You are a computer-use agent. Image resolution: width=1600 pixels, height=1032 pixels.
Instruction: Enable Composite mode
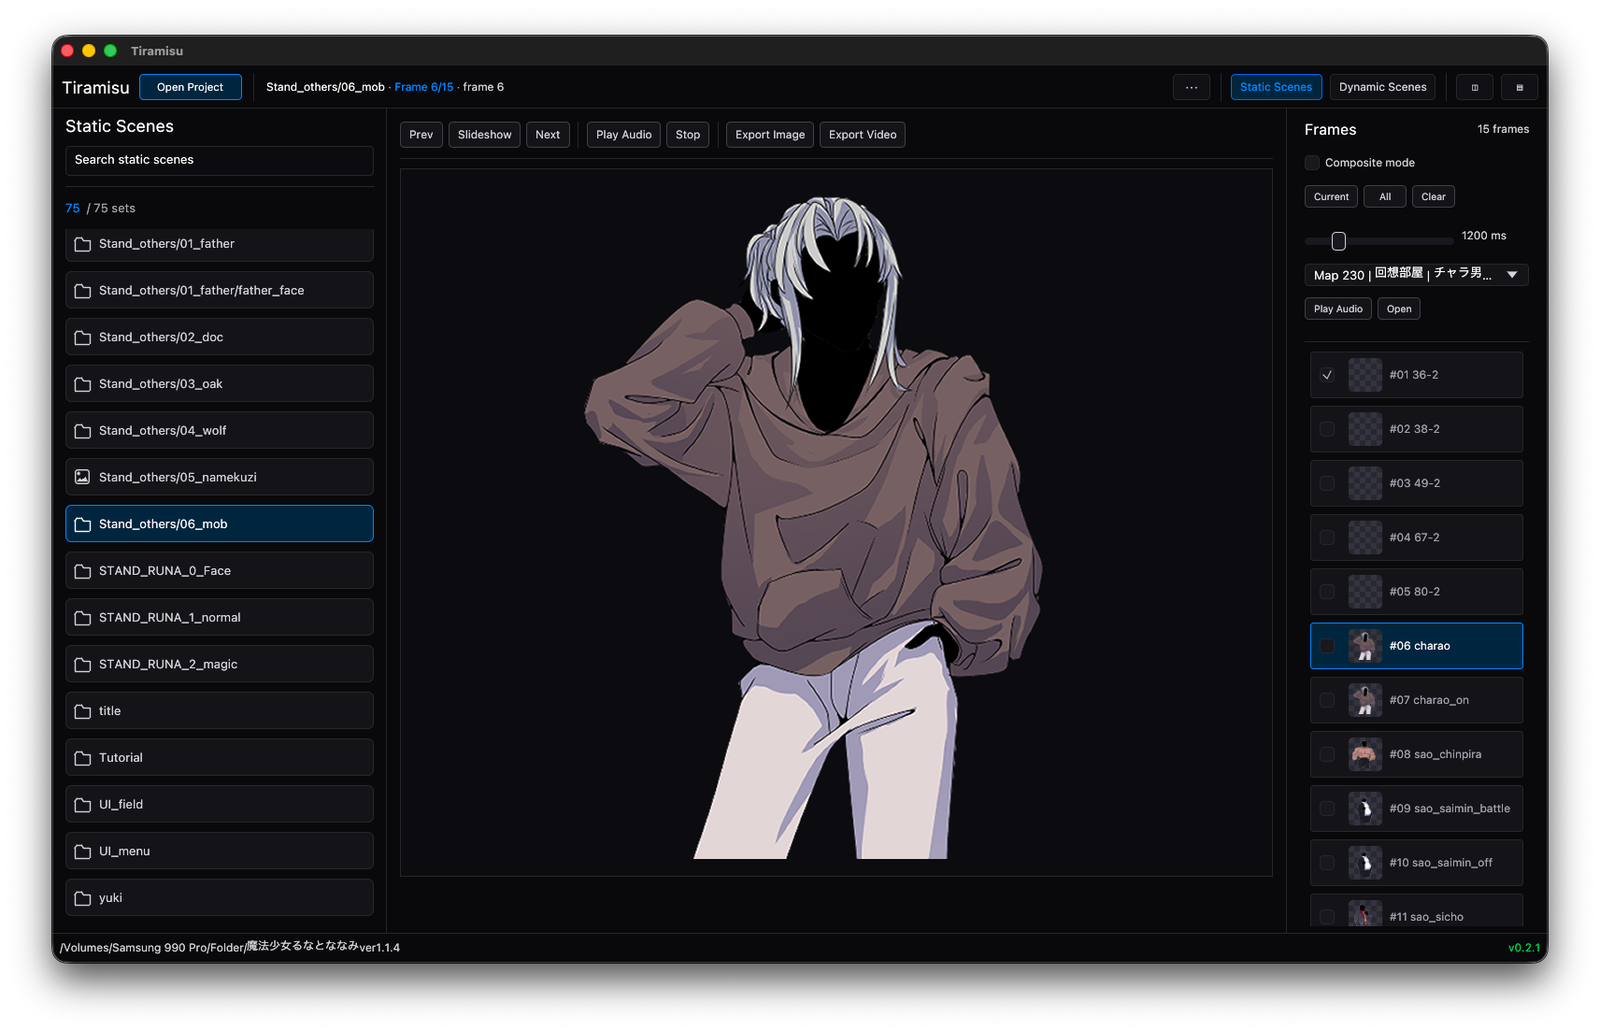coord(1310,162)
